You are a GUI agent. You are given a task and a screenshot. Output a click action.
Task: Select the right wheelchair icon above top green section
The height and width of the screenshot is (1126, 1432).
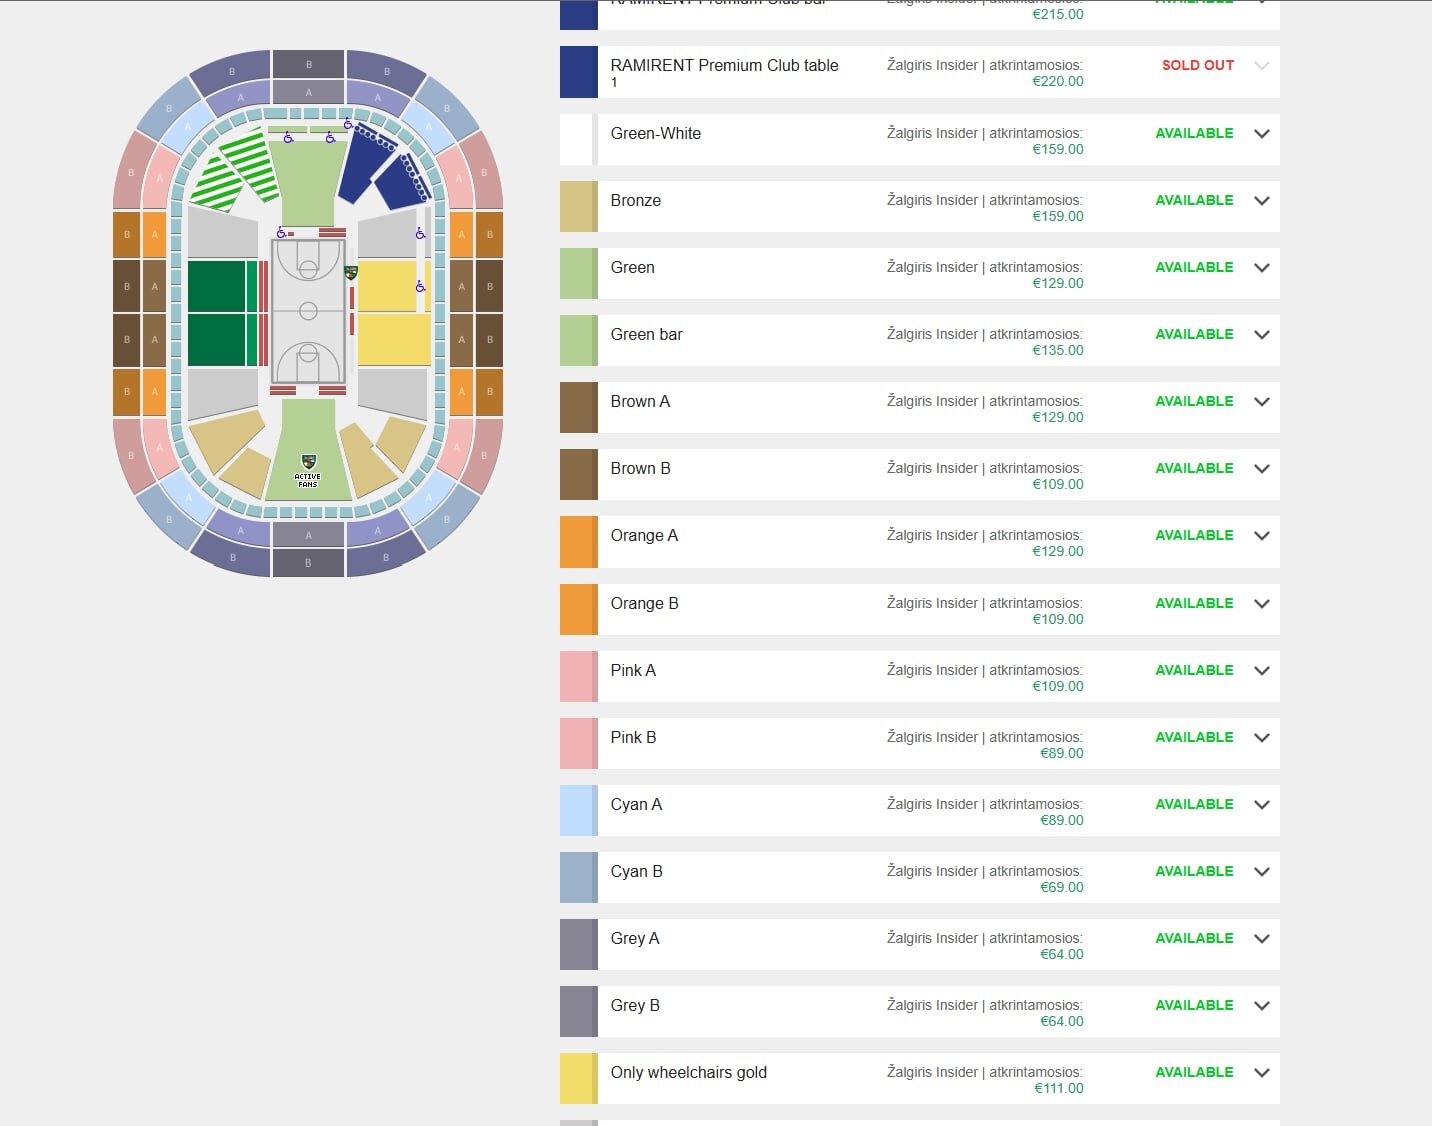[330, 138]
